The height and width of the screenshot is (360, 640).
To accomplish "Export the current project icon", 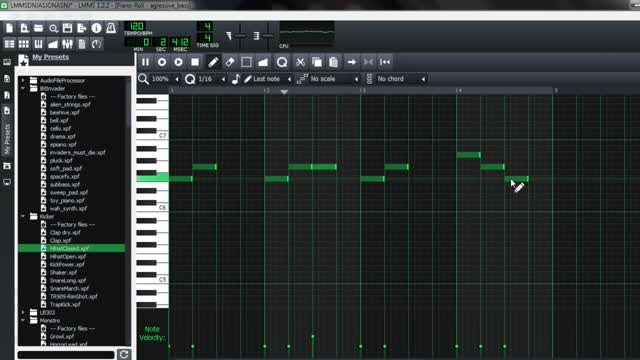I will tap(82, 28).
